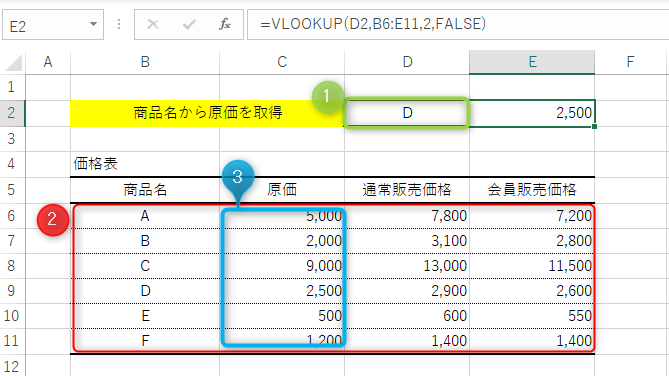The width and height of the screenshot is (669, 376).
Task: Cancel formula entry with X icon
Action: click(x=153, y=24)
